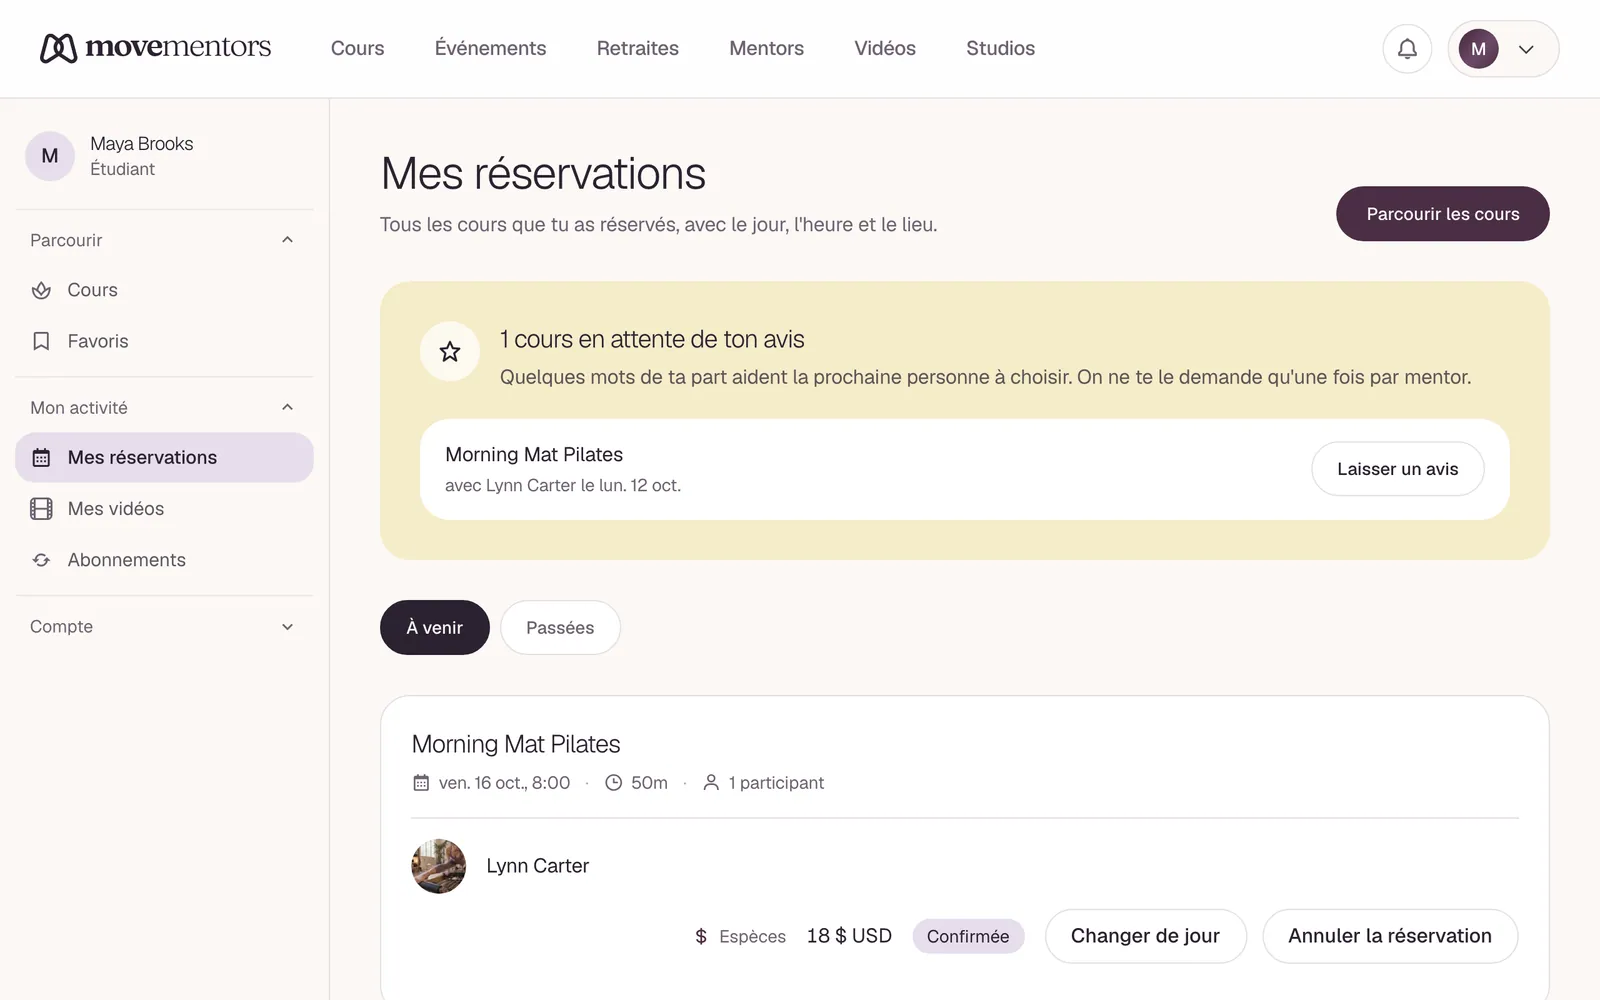The height and width of the screenshot is (1000, 1600).
Task: Go to Retraites page
Action: click(638, 48)
